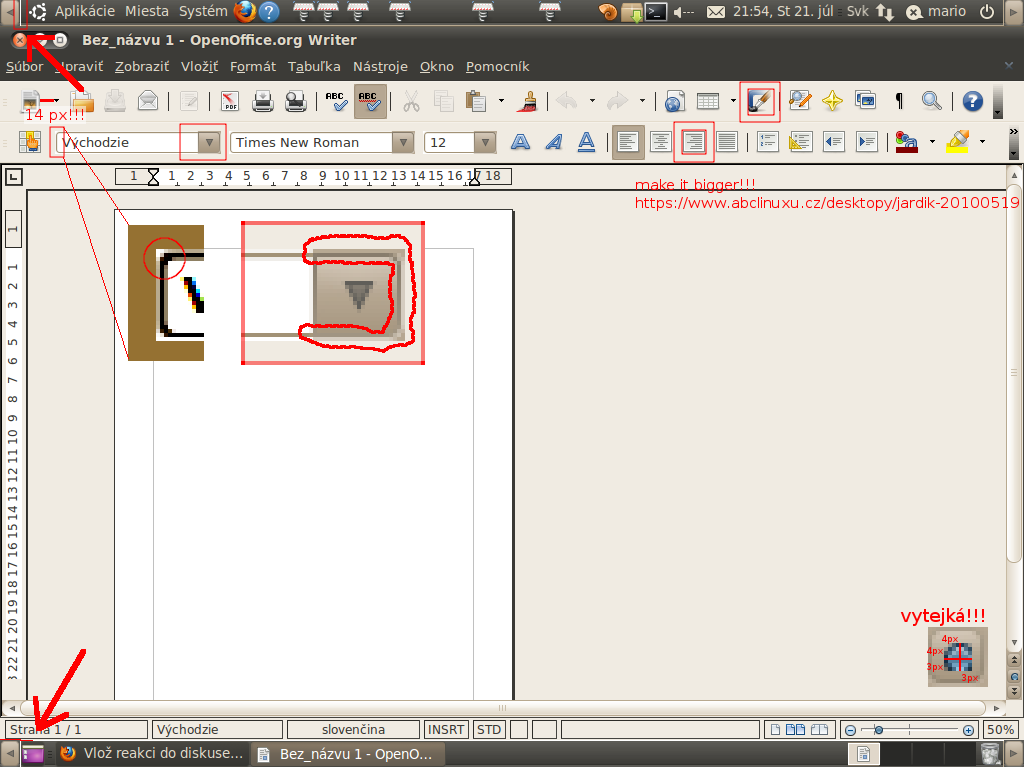Save the document with the Save icon
Viewport: 1024px width, 768px height.
click(115, 101)
